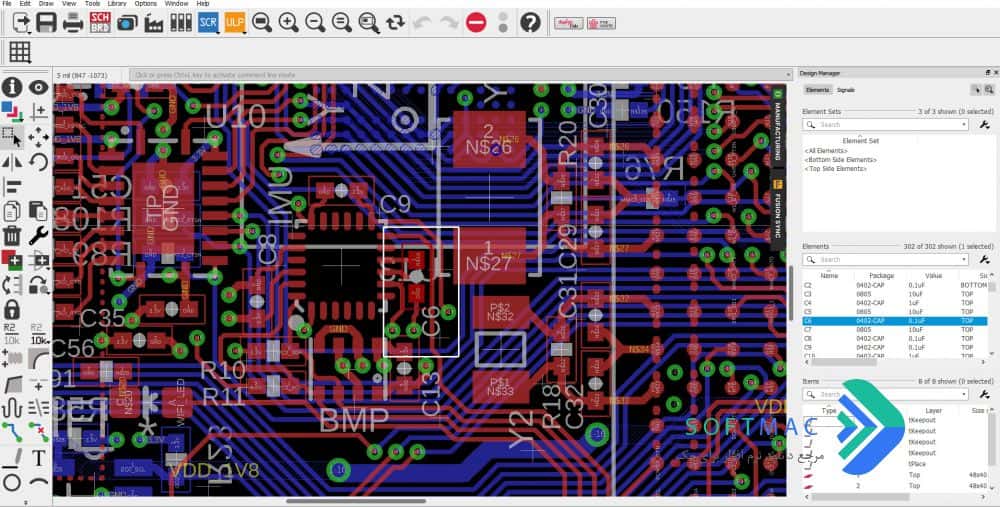Open the CAM processor factory icon
Viewport: 1000px width, 507px height.
[154, 23]
